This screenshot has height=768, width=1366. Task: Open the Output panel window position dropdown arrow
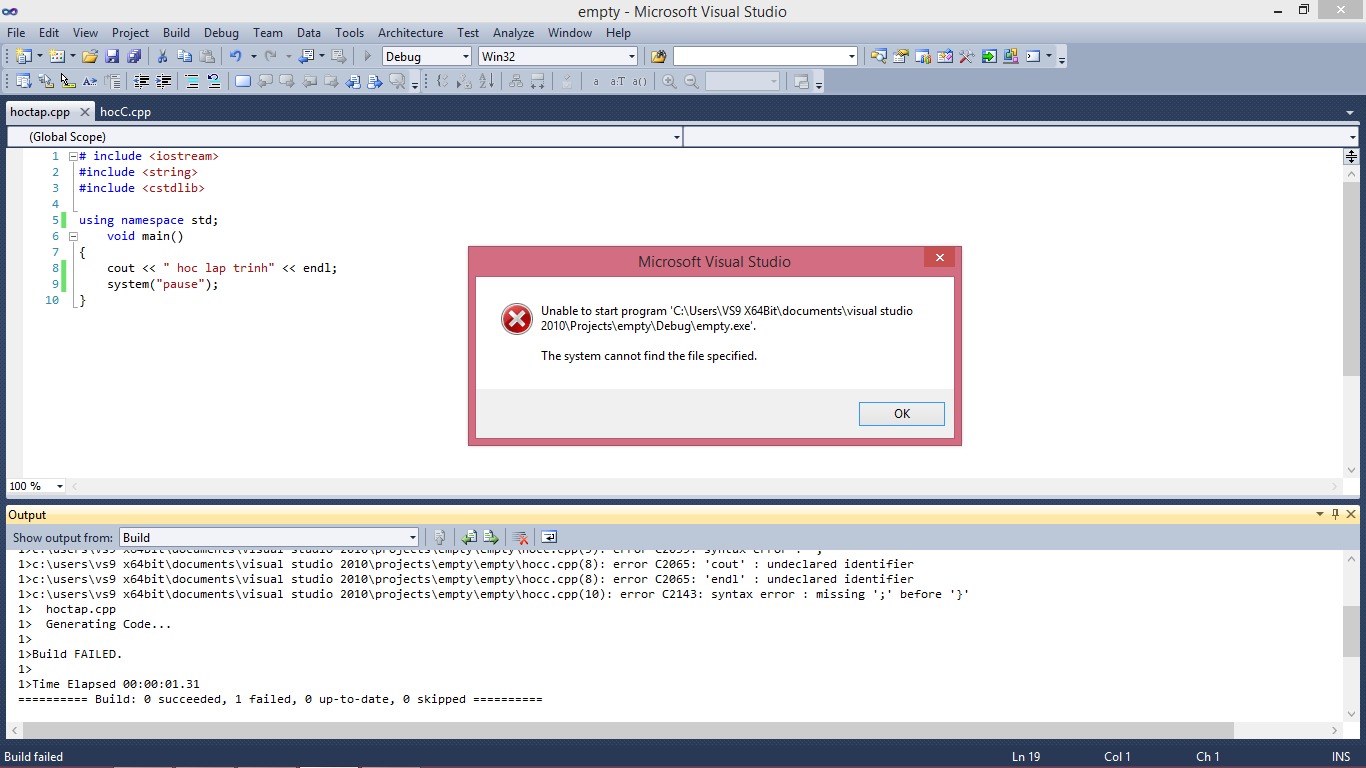[1320, 514]
